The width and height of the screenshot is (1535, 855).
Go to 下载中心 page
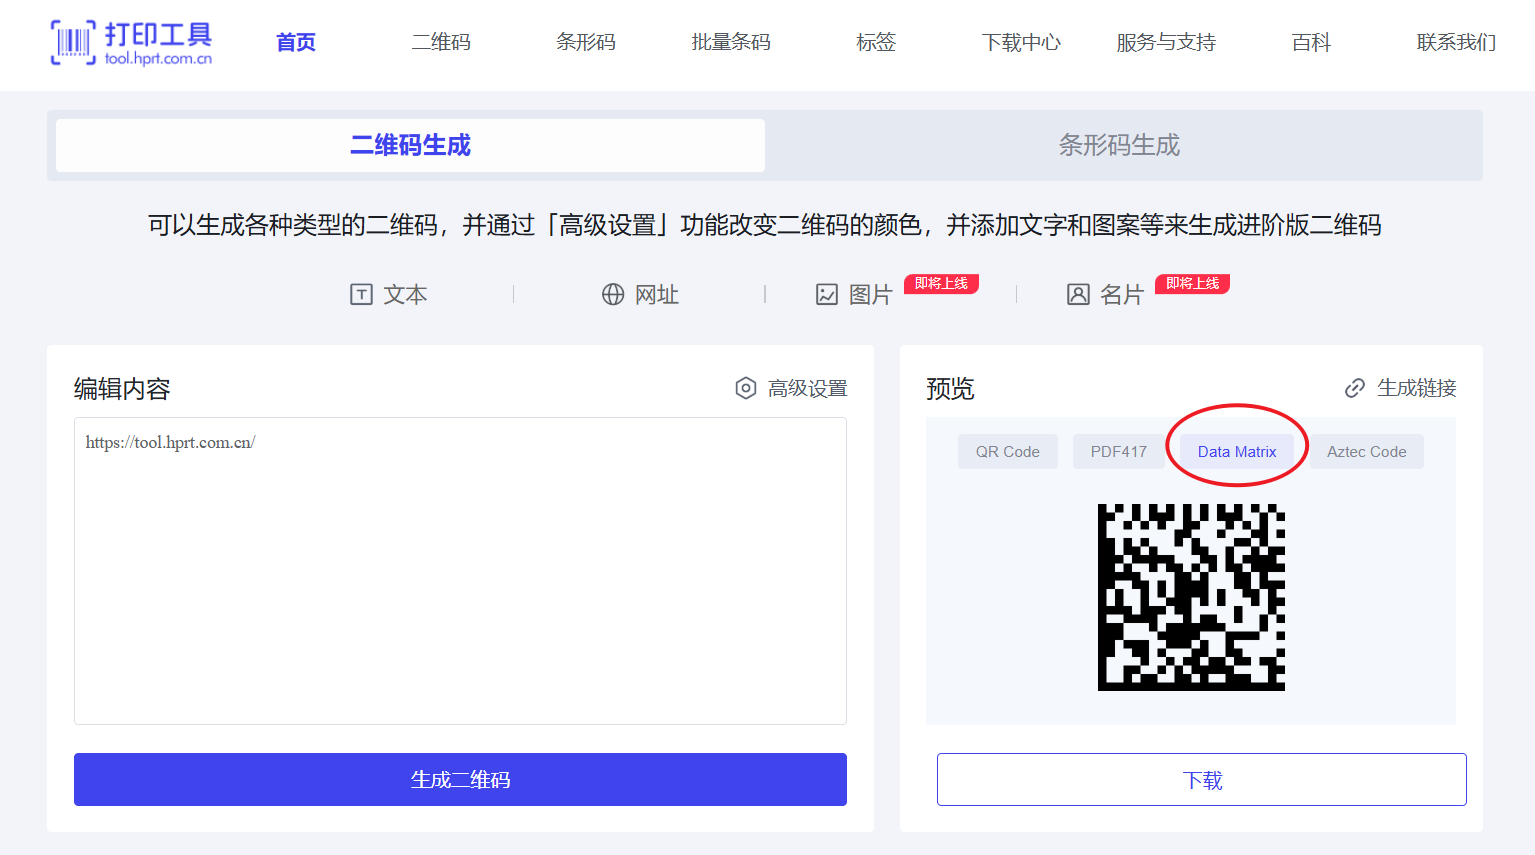click(x=1021, y=42)
